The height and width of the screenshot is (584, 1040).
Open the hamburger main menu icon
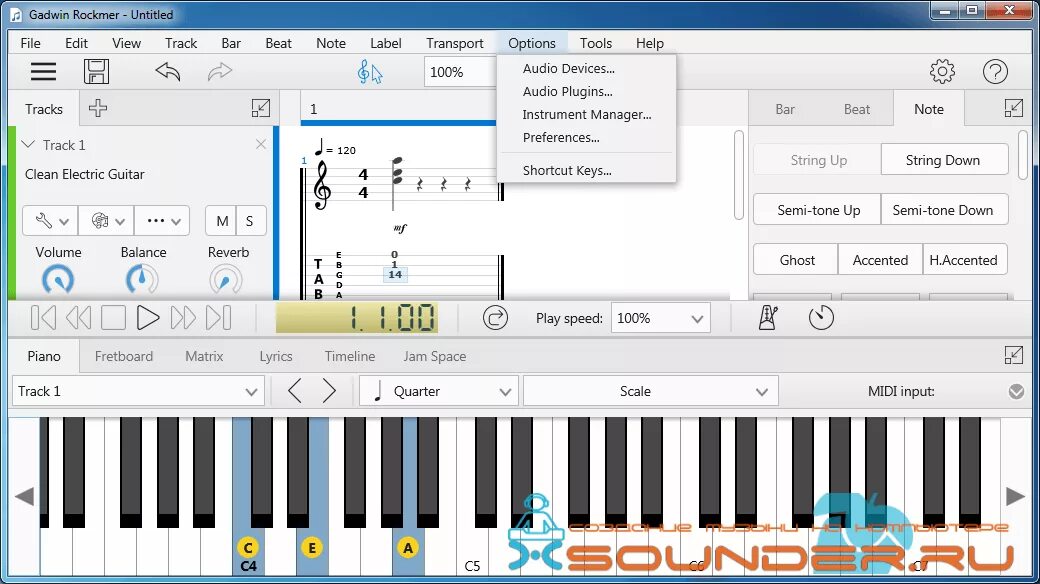[x=43, y=71]
